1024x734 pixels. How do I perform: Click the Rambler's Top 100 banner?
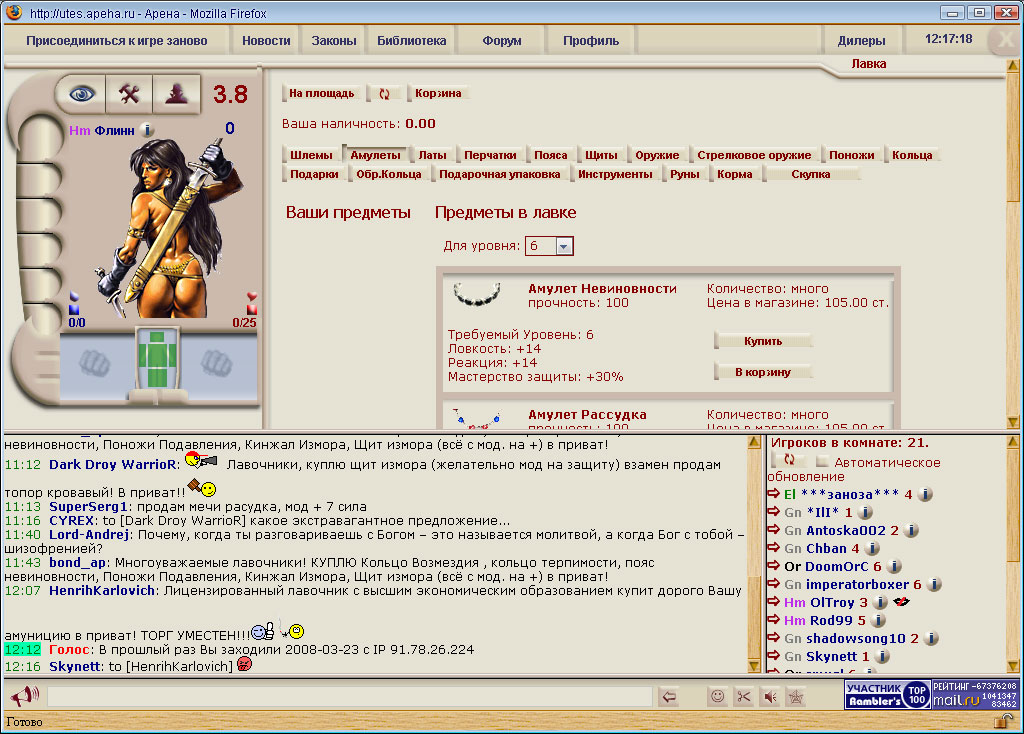888,695
